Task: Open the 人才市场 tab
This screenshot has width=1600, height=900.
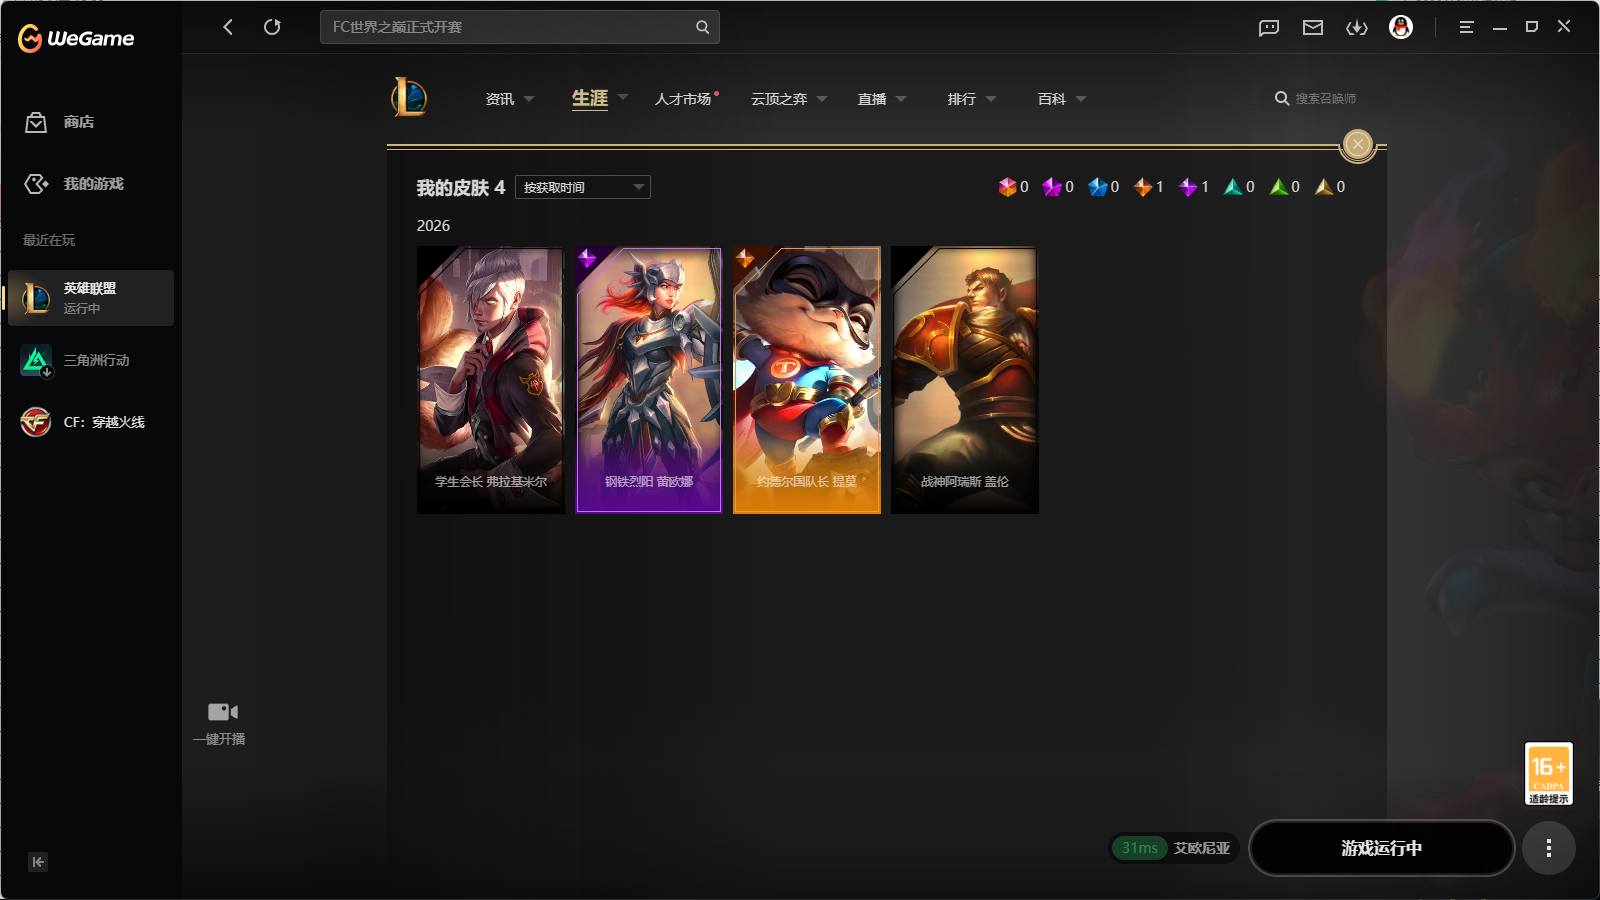Action: pos(683,99)
